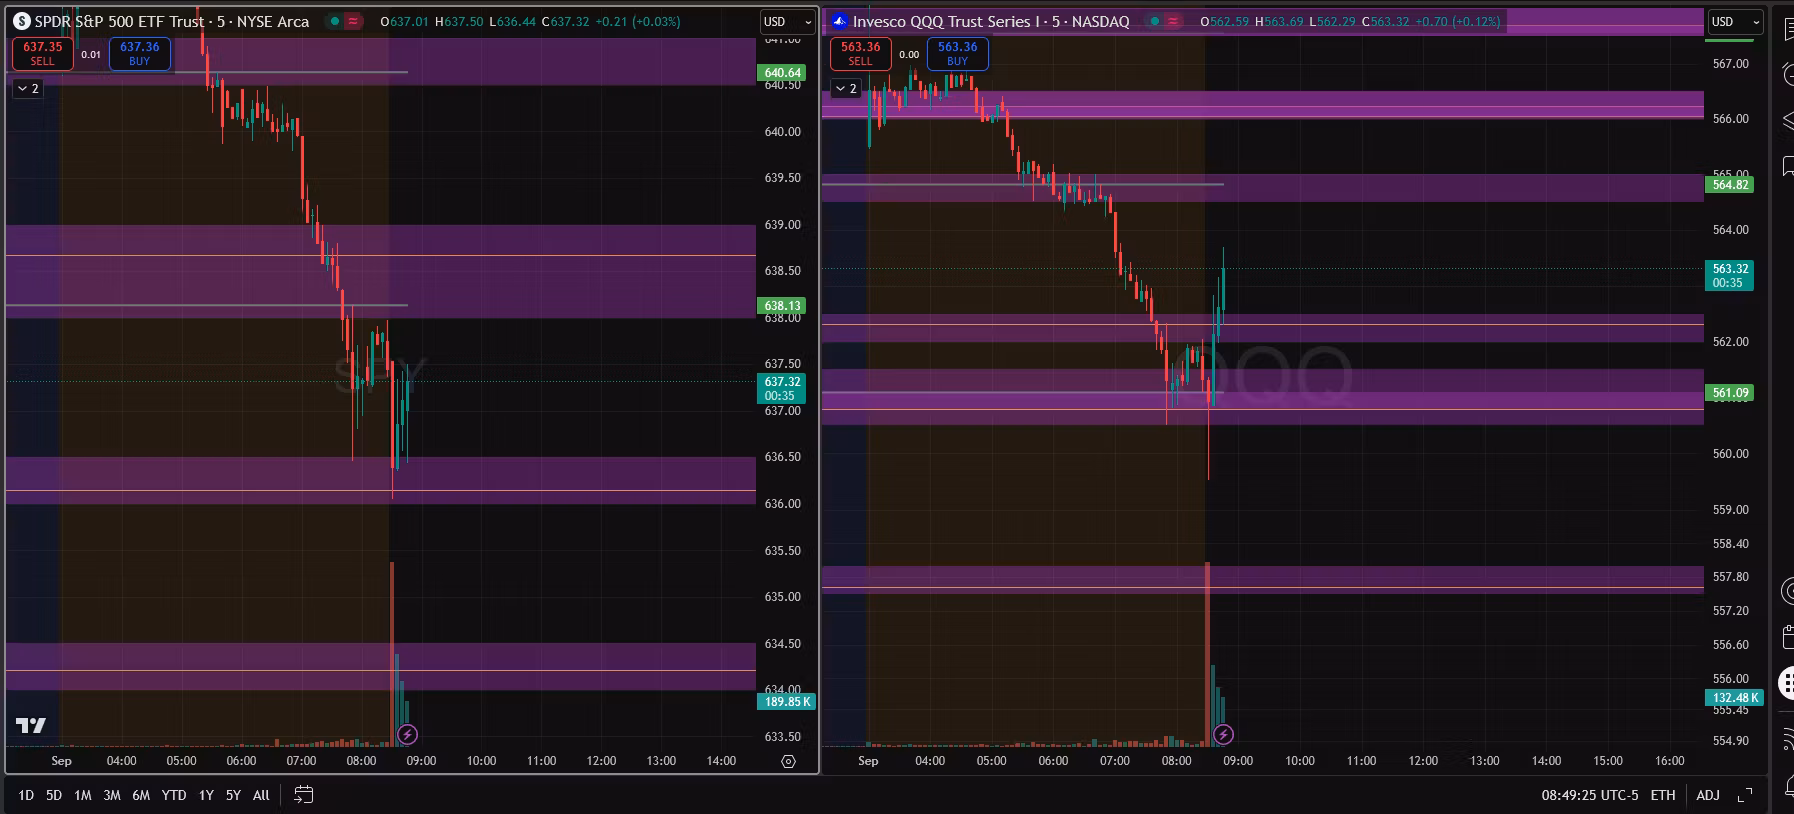Select the 1Y time range
This screenshot has width=1794, height=814.
[x=206, y=795]
